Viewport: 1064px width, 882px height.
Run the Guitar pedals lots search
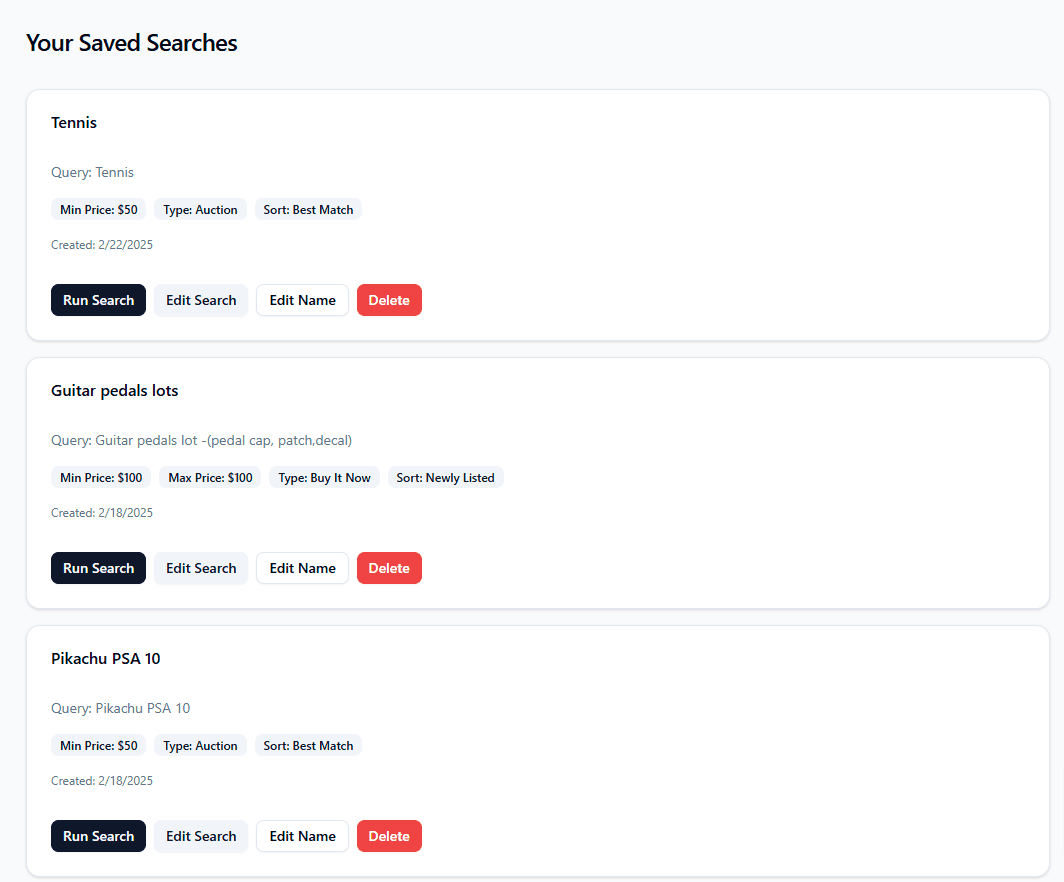coord(98,567)
